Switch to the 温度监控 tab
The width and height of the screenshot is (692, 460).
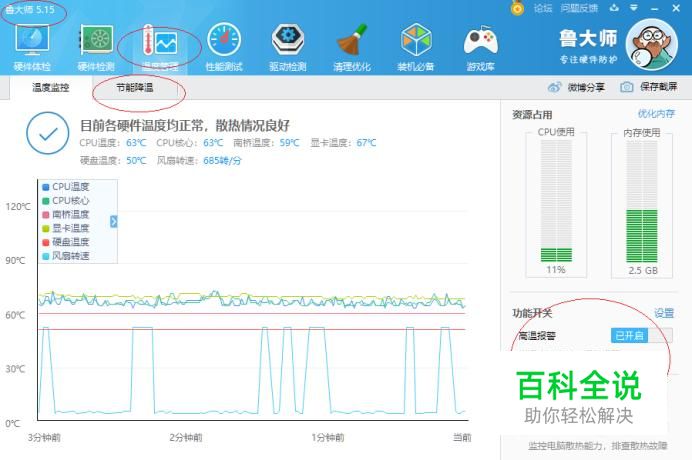click(51, 87)
